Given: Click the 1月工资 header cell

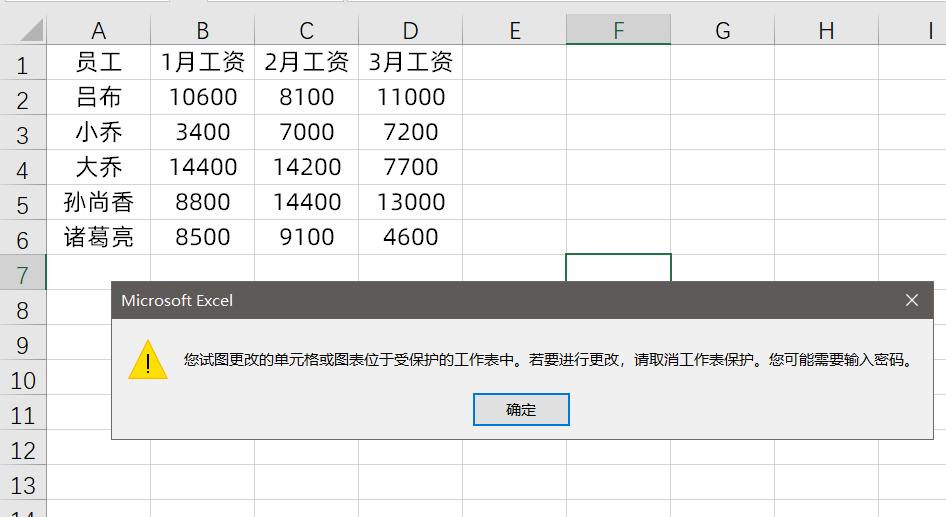Looking at the screenshot, I should tap(203, 62).
